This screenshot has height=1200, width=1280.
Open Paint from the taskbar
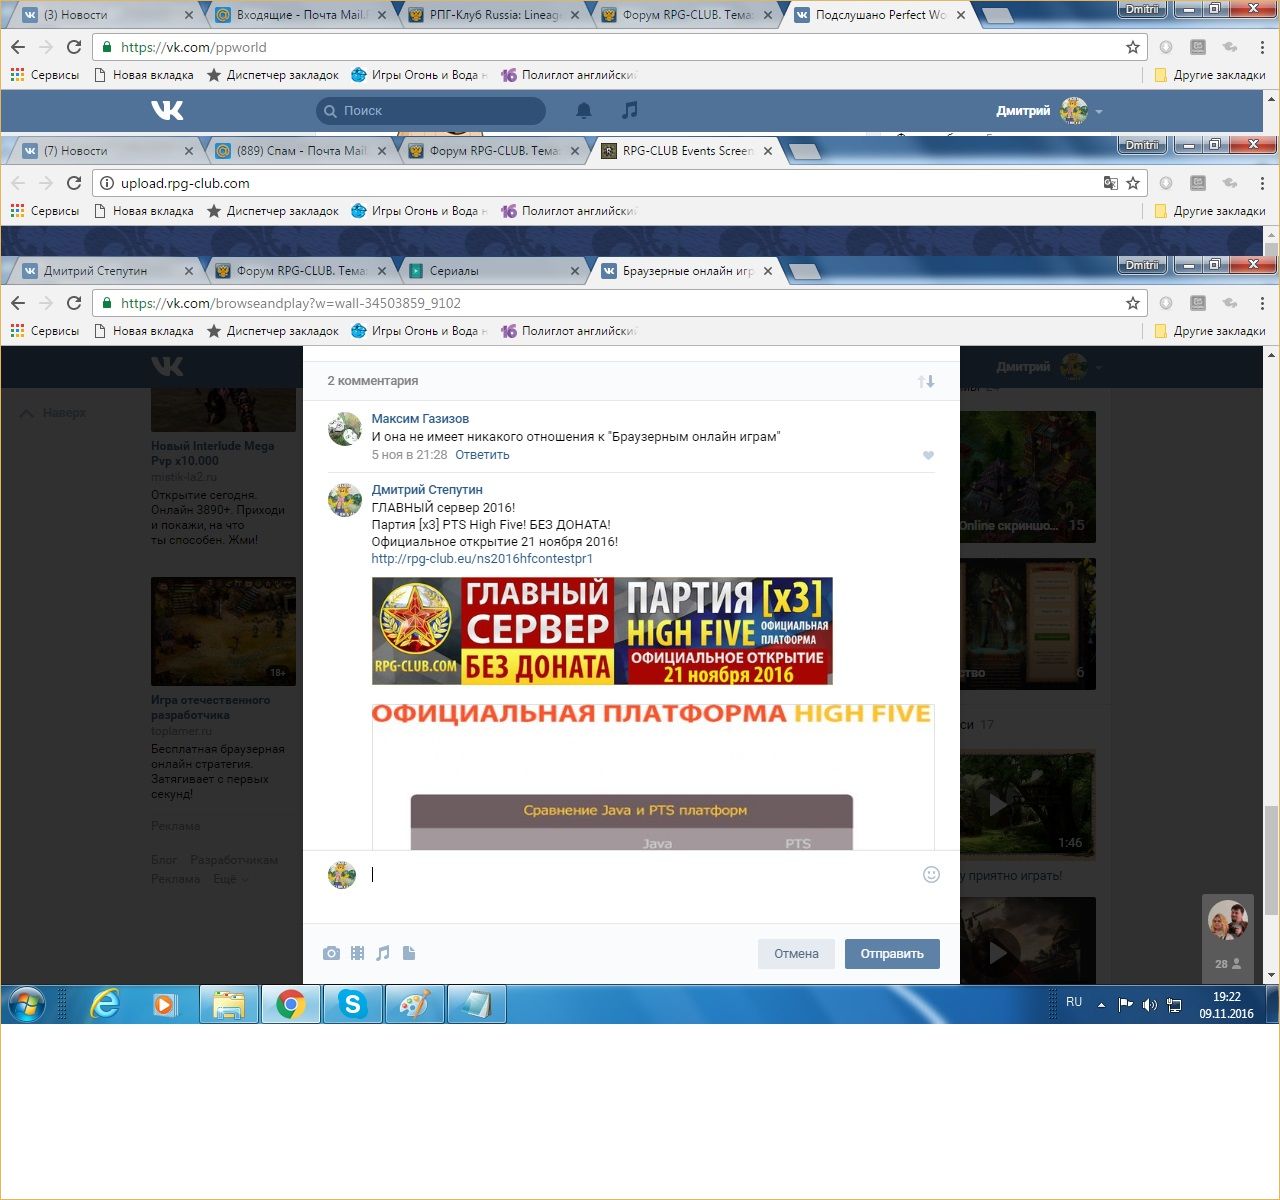point(414,1004)
